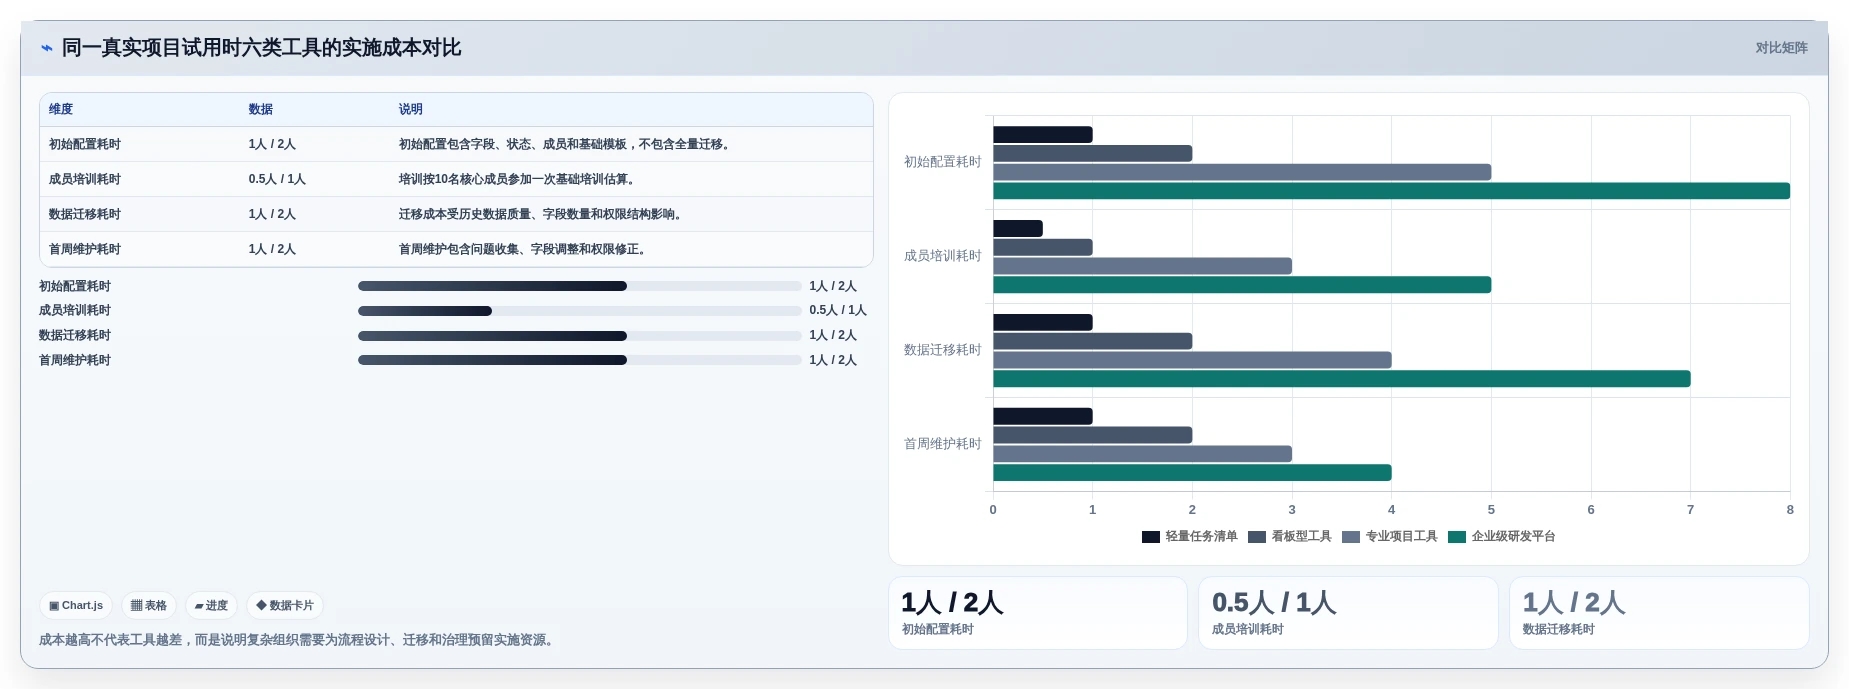Click description starting 迁移成本受历史数据
This screenshot has width=1849, height=689.
coord(542,214)
